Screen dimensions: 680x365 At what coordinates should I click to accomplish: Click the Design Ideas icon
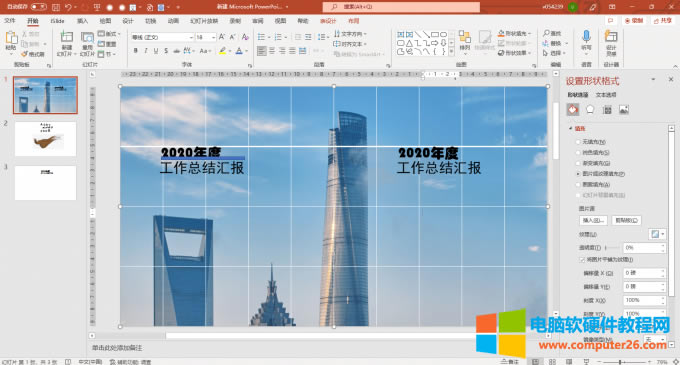pyautogui.click(x=611, y=42)
